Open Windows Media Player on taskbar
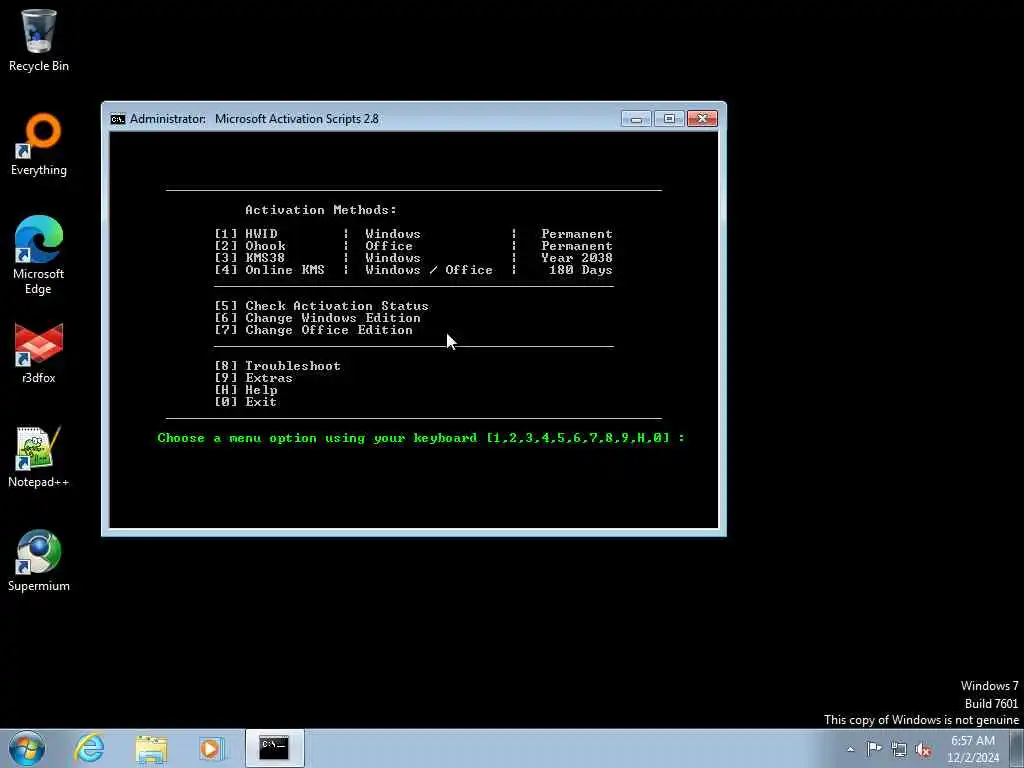This screenshot has height=768, width=1024. click(211, 748)
